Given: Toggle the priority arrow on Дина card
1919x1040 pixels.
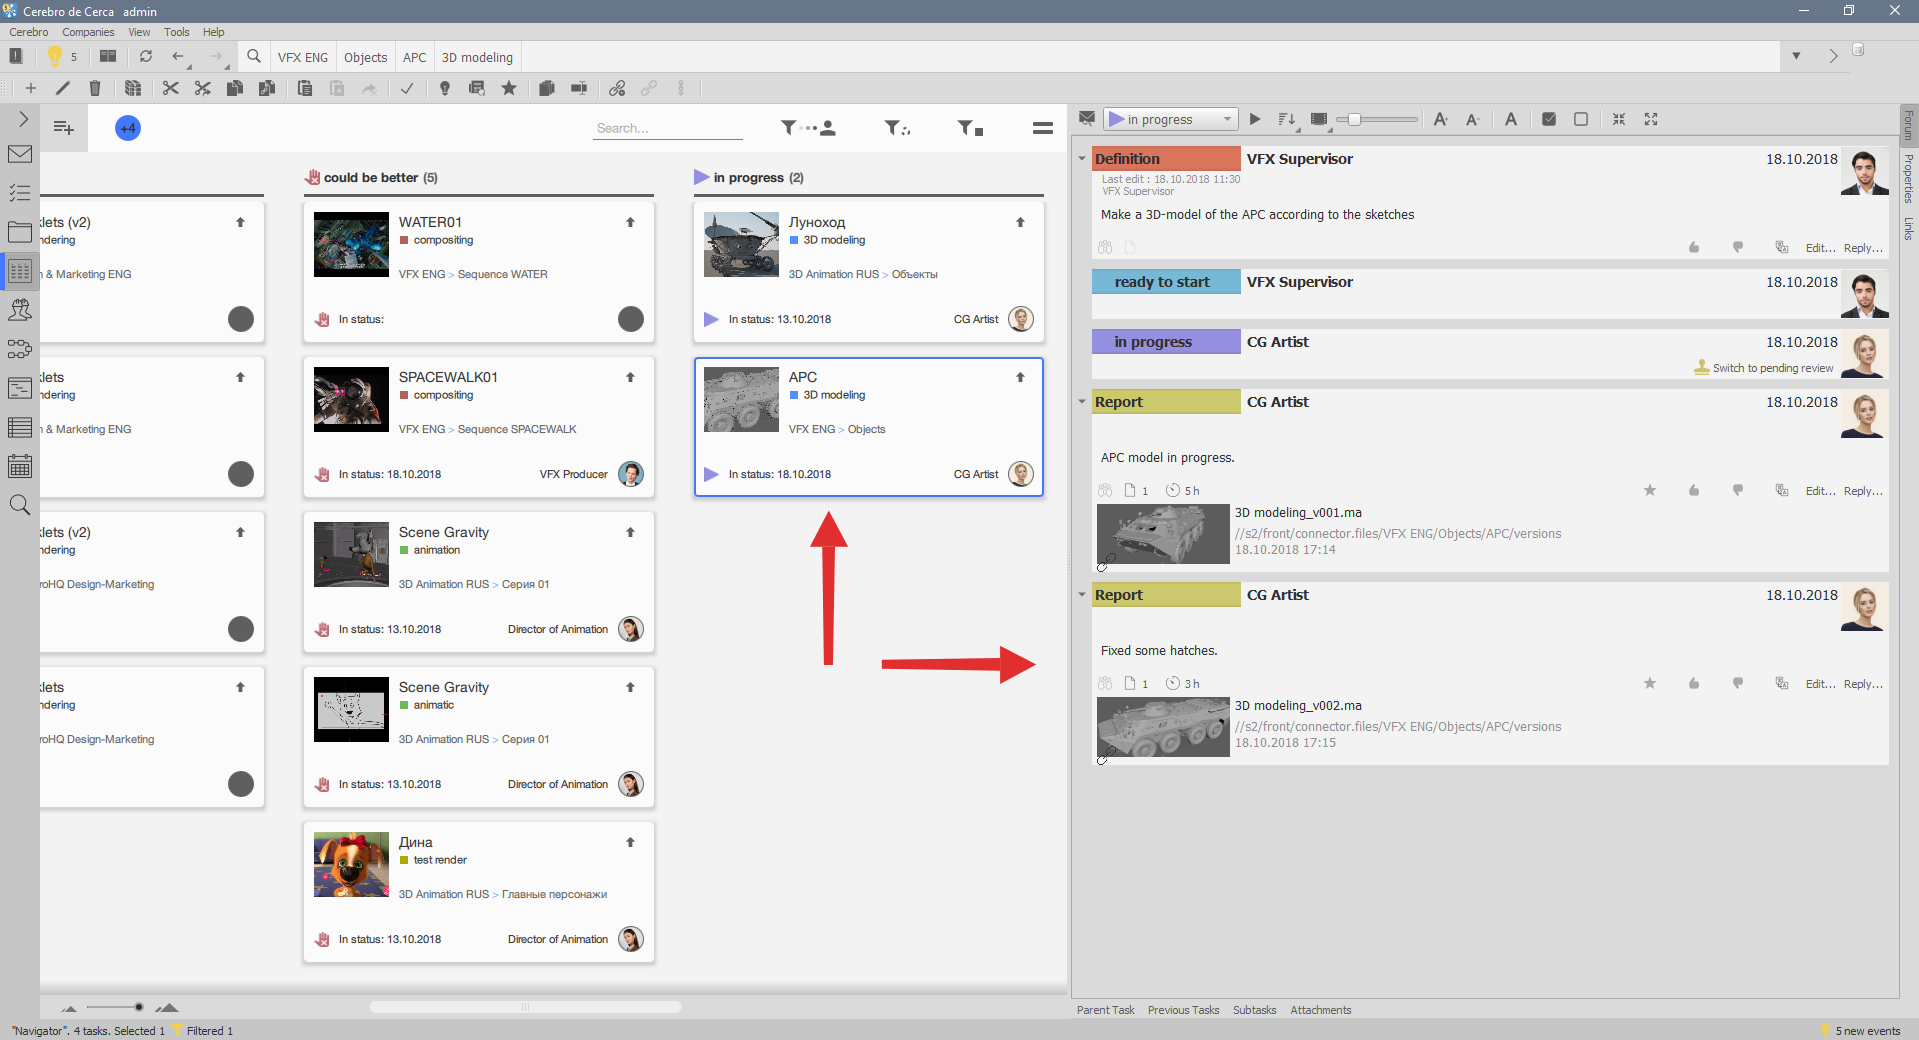Looking at the screenshot, I should pyautogui.click(x=631, y=842).
